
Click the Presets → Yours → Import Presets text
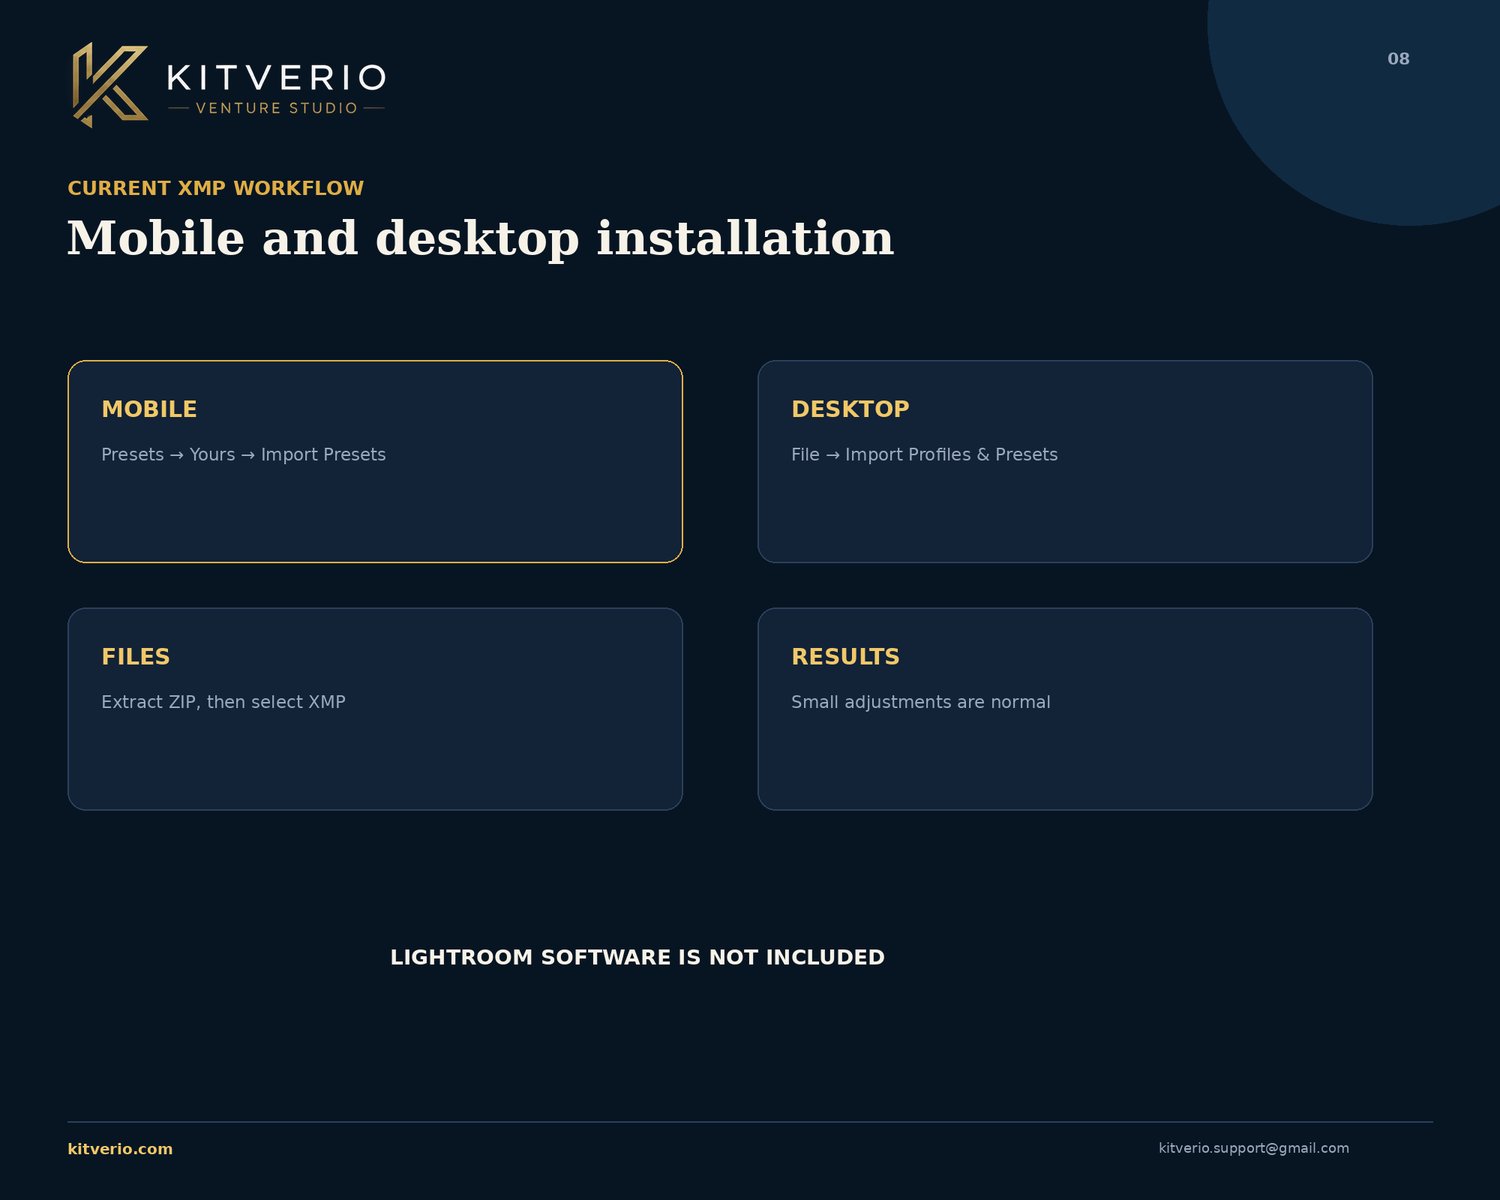pyautogui.click(x=244, y=454)
